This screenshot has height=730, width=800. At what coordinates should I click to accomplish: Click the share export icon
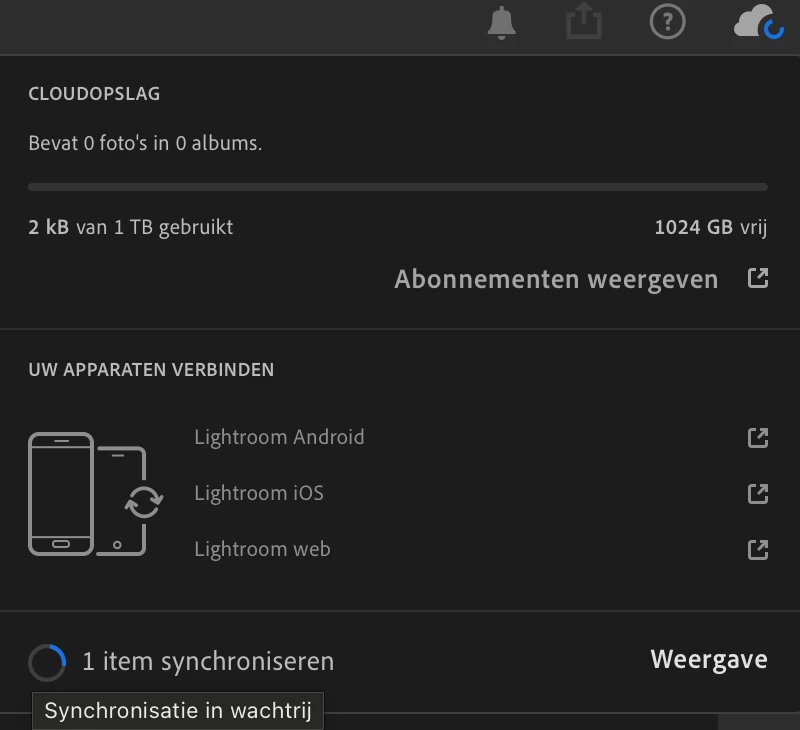584,21
